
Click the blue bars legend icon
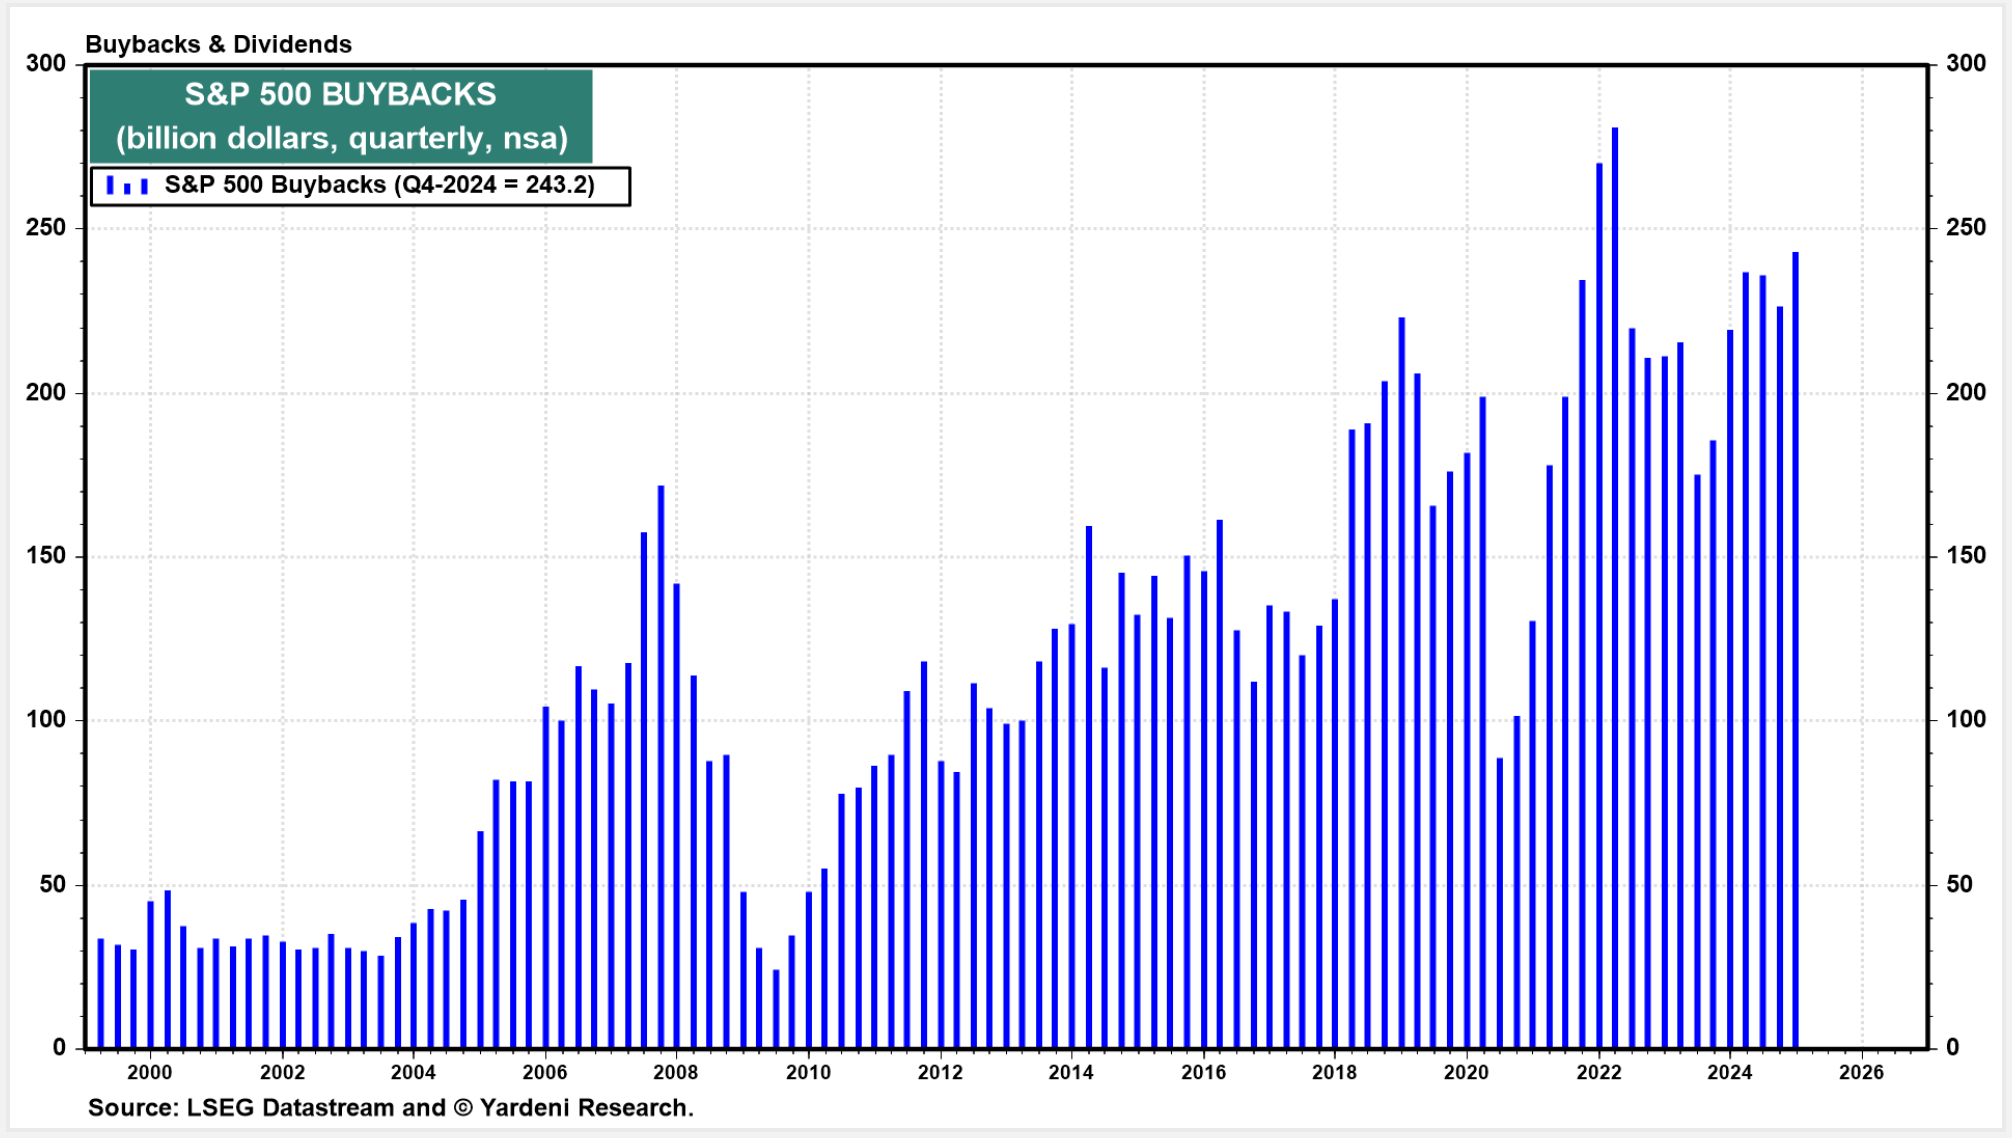128,186
